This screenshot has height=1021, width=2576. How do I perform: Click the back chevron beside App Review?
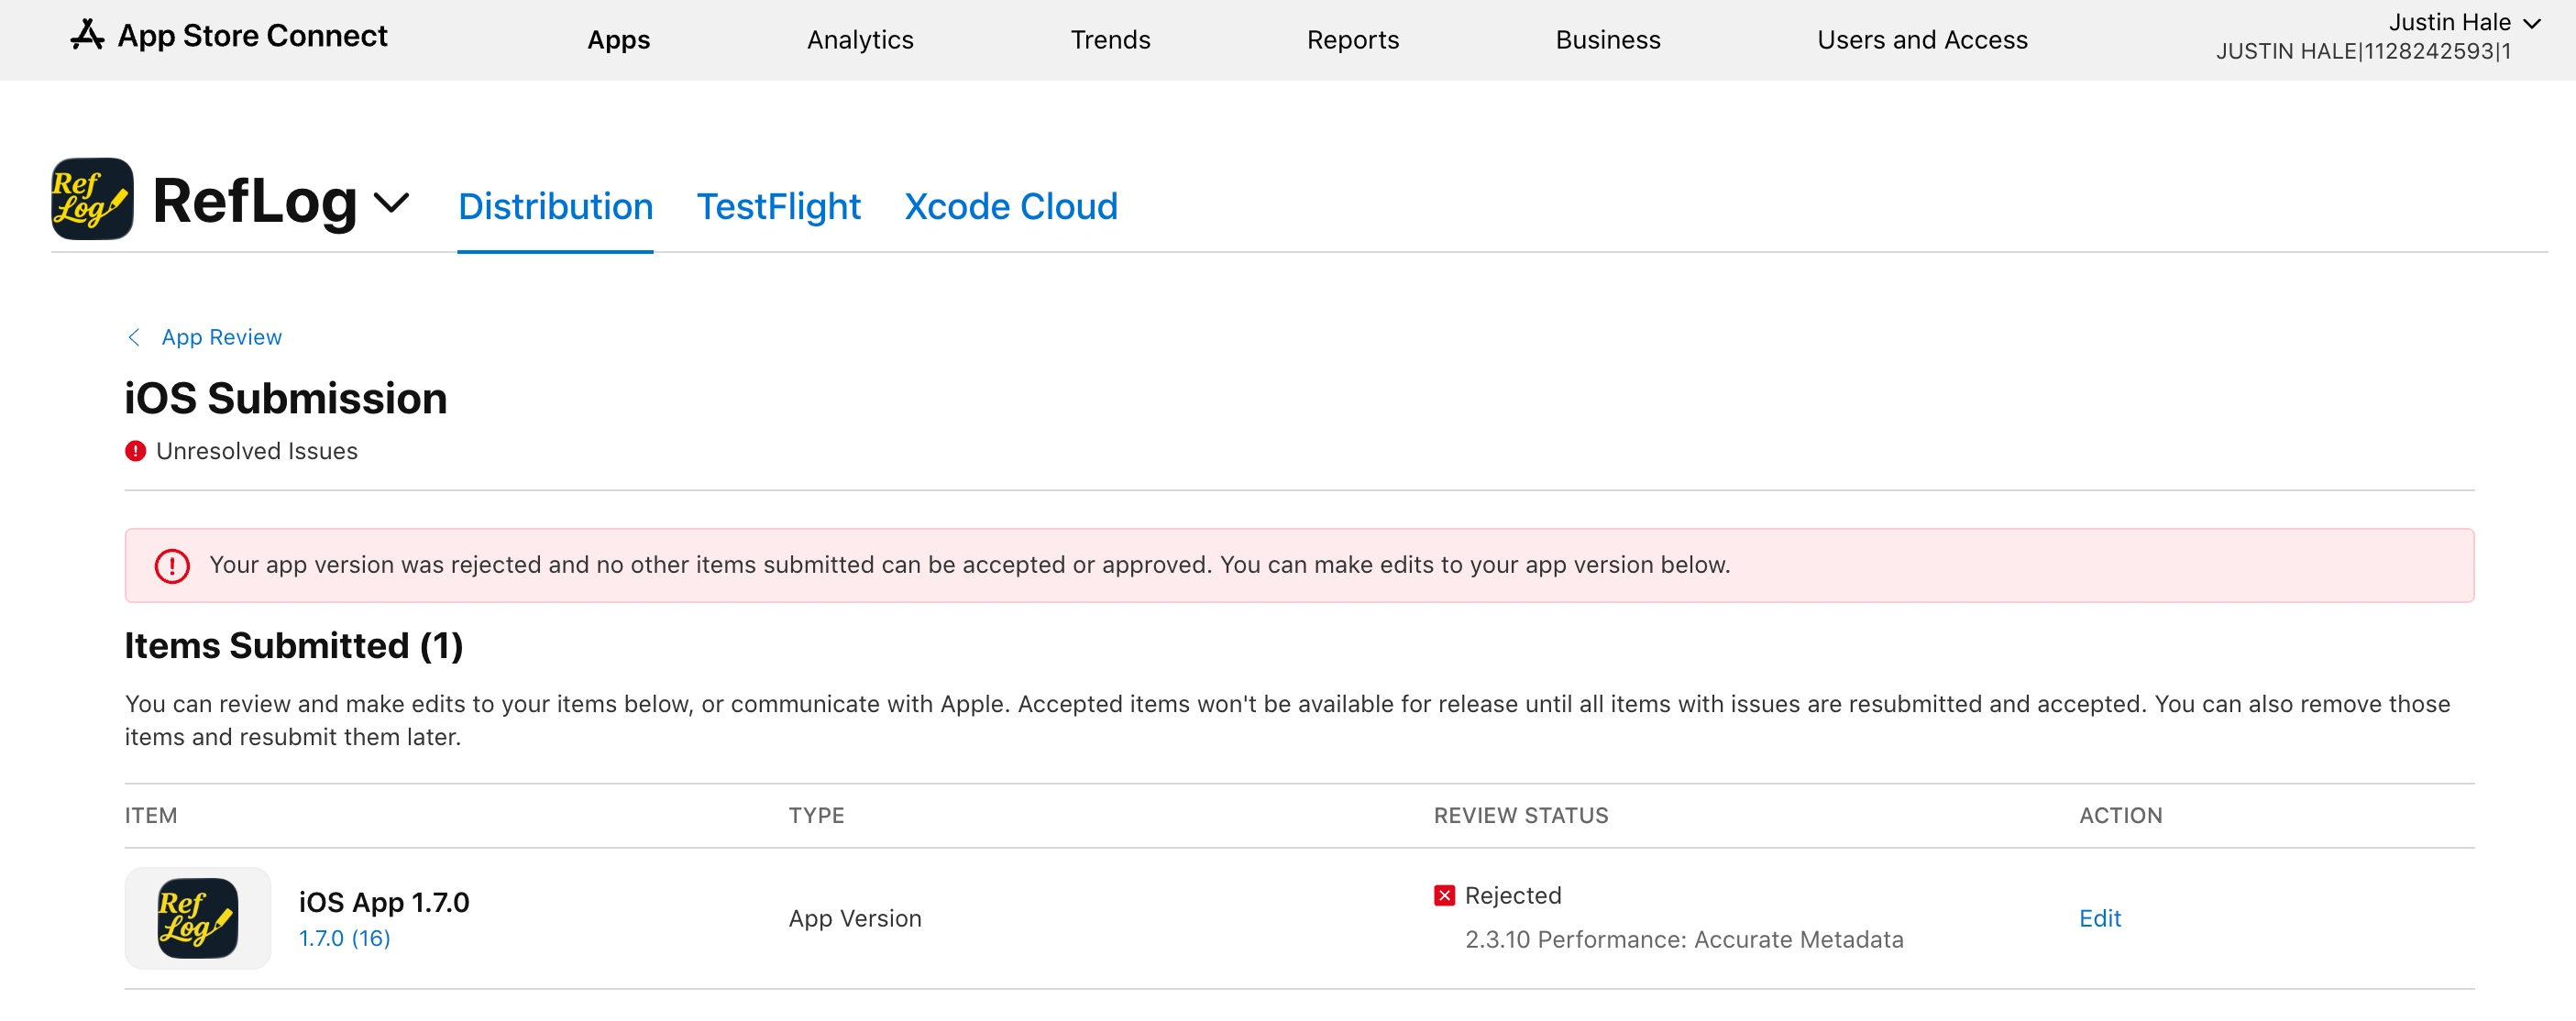pyautogui.click(x=134, y=337)
